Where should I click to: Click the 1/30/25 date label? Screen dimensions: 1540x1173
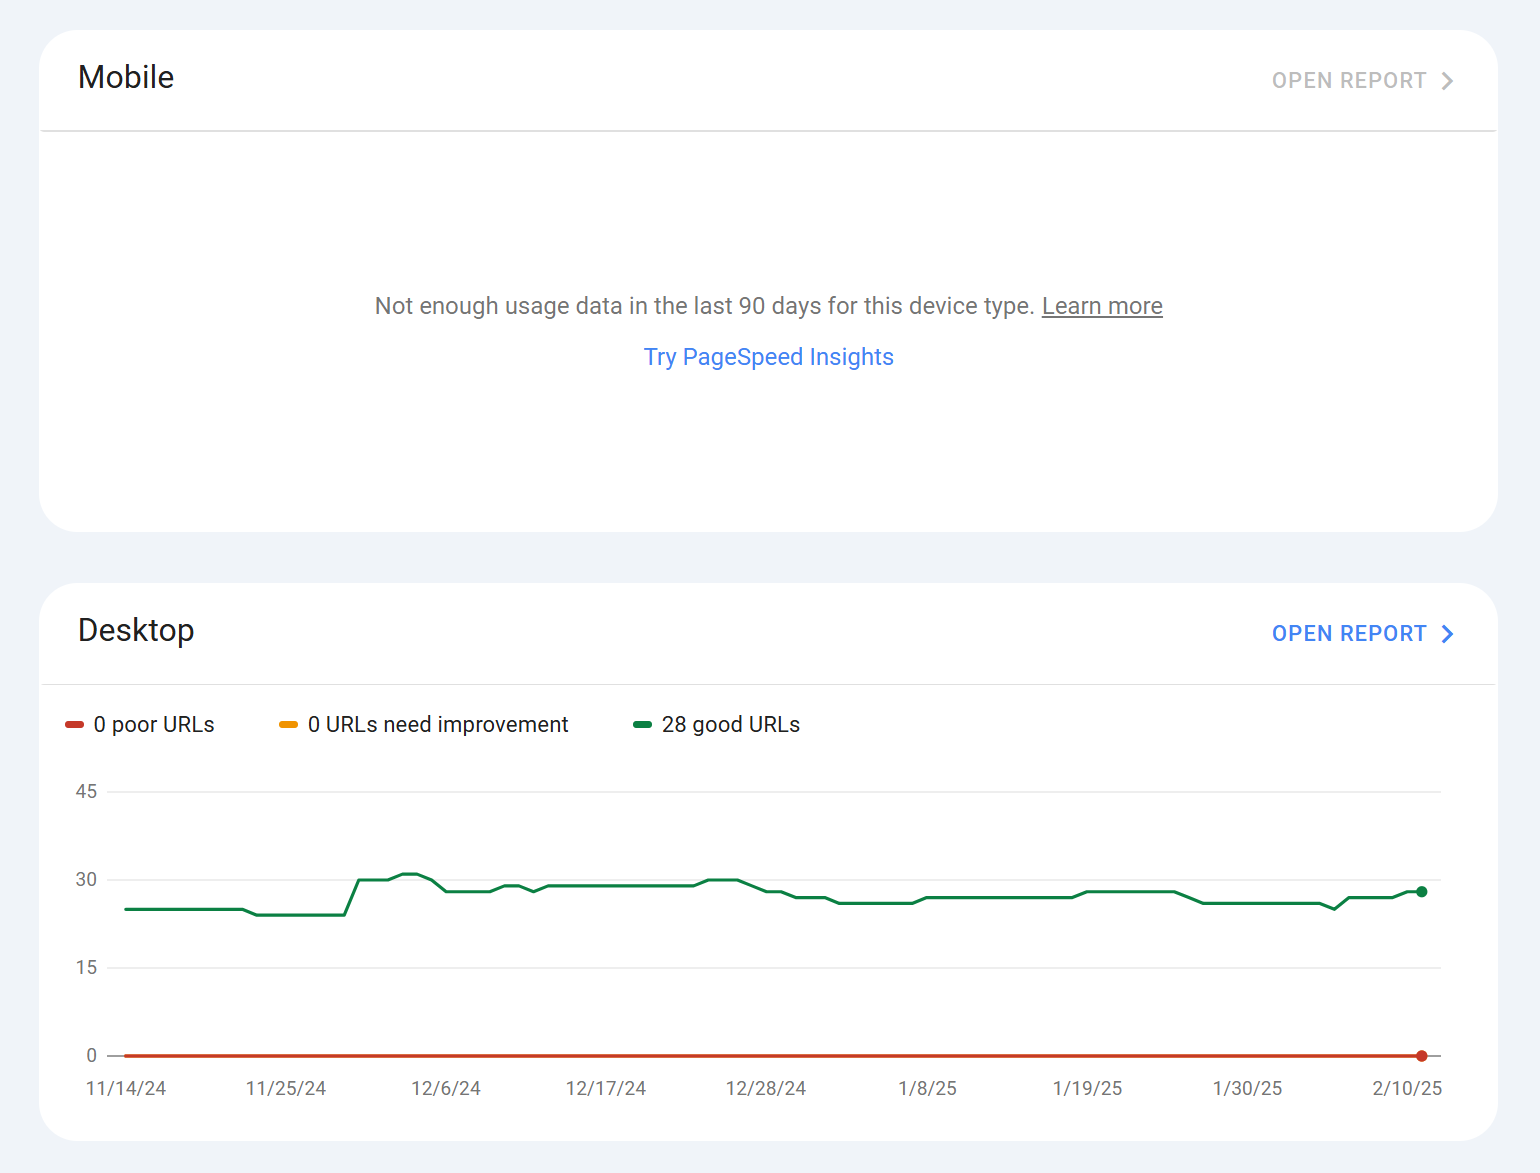1248,1089
